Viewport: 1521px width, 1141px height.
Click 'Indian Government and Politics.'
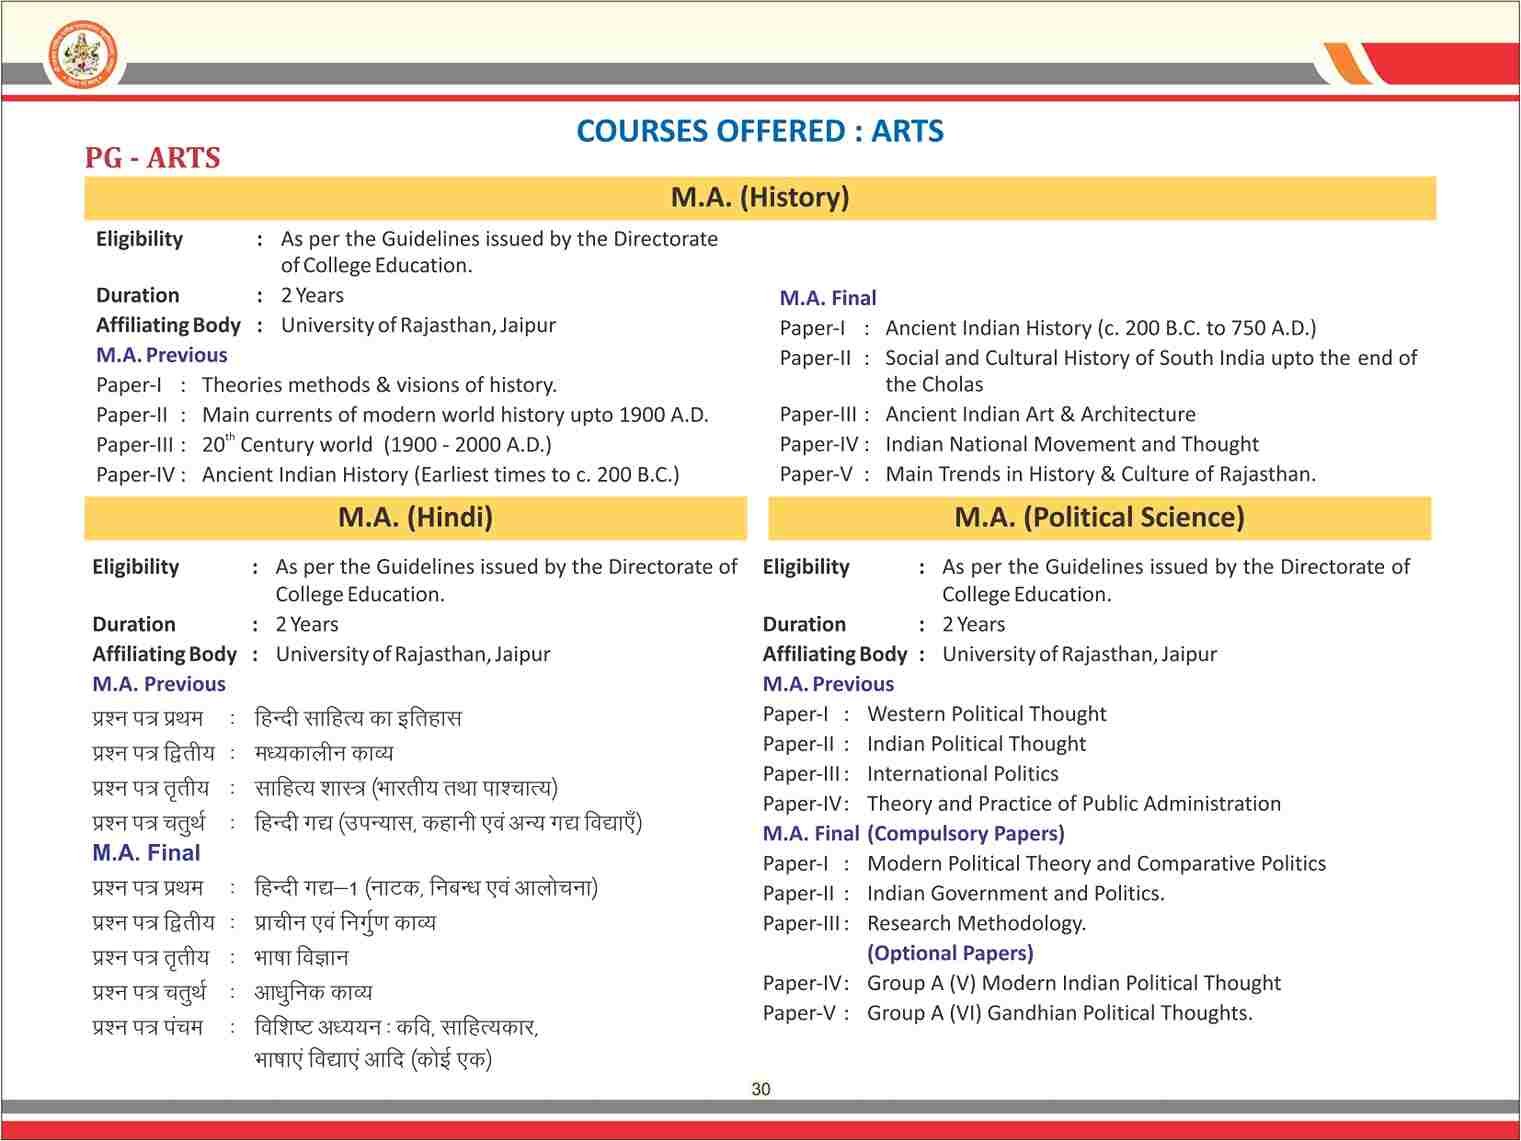point(1015,894)
